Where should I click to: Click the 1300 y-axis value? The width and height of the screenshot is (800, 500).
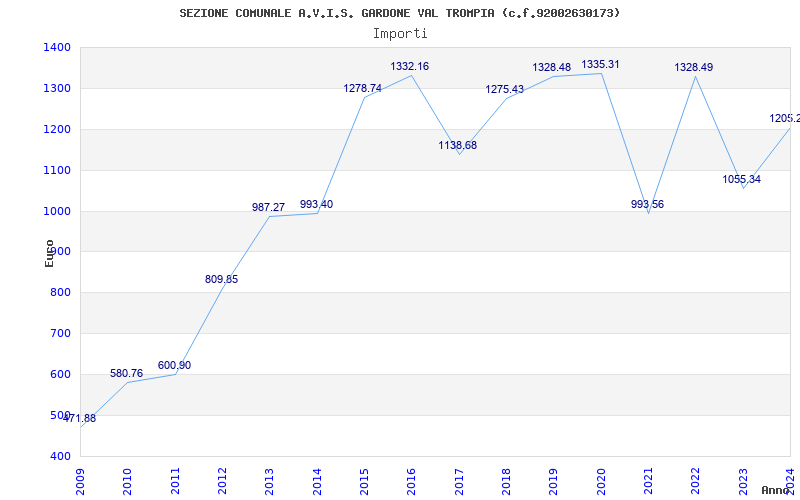click(x=57, y=88)
